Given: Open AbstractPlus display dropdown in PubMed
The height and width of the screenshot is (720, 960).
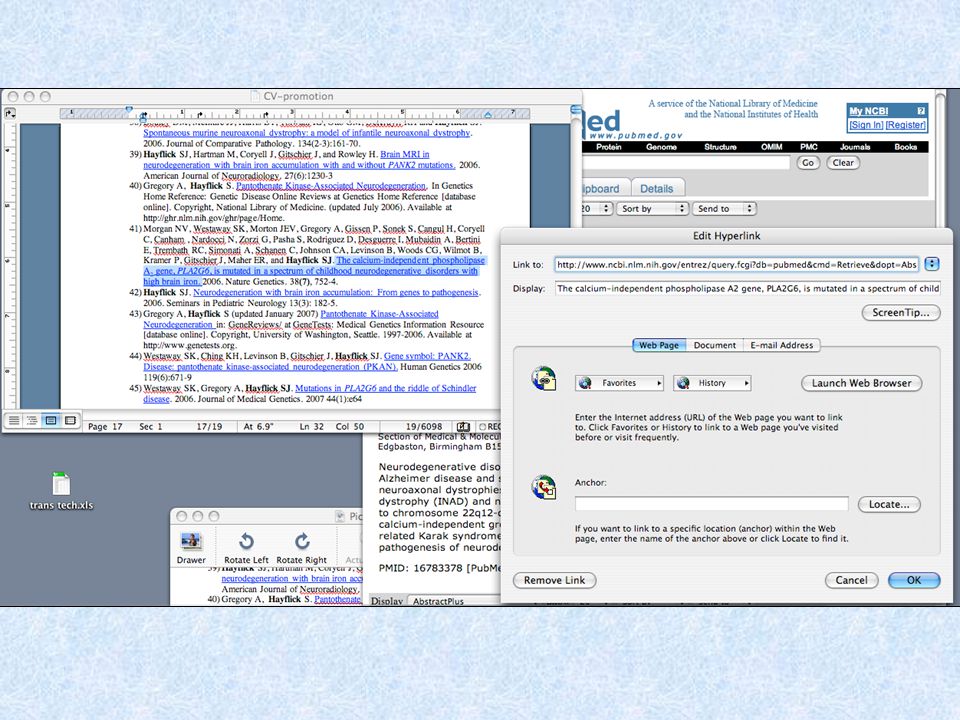Looking at the screenshot, I should tap(454, 601).
